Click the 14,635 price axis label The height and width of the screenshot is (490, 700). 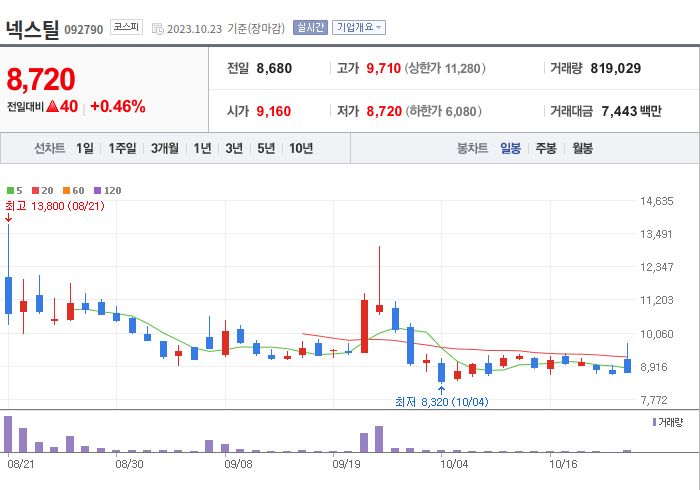[x=656, y=201]
